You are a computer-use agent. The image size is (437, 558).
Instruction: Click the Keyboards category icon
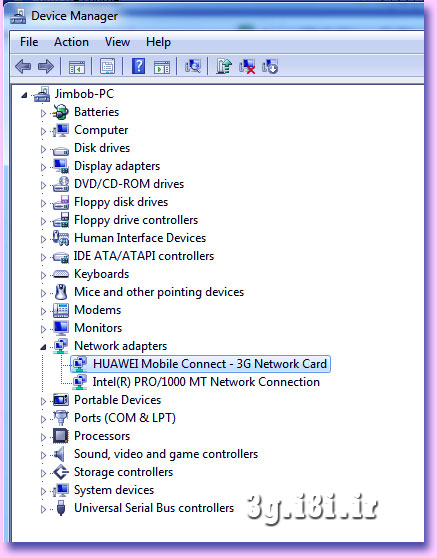[x=60, y=274]
